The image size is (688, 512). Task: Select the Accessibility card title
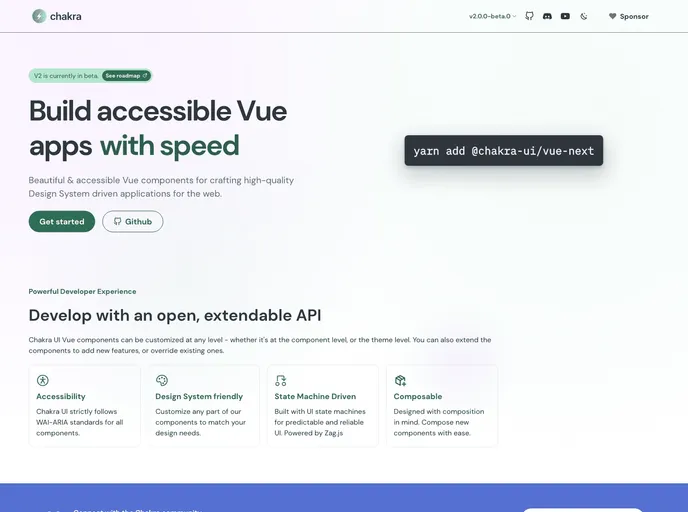(61, 397)
